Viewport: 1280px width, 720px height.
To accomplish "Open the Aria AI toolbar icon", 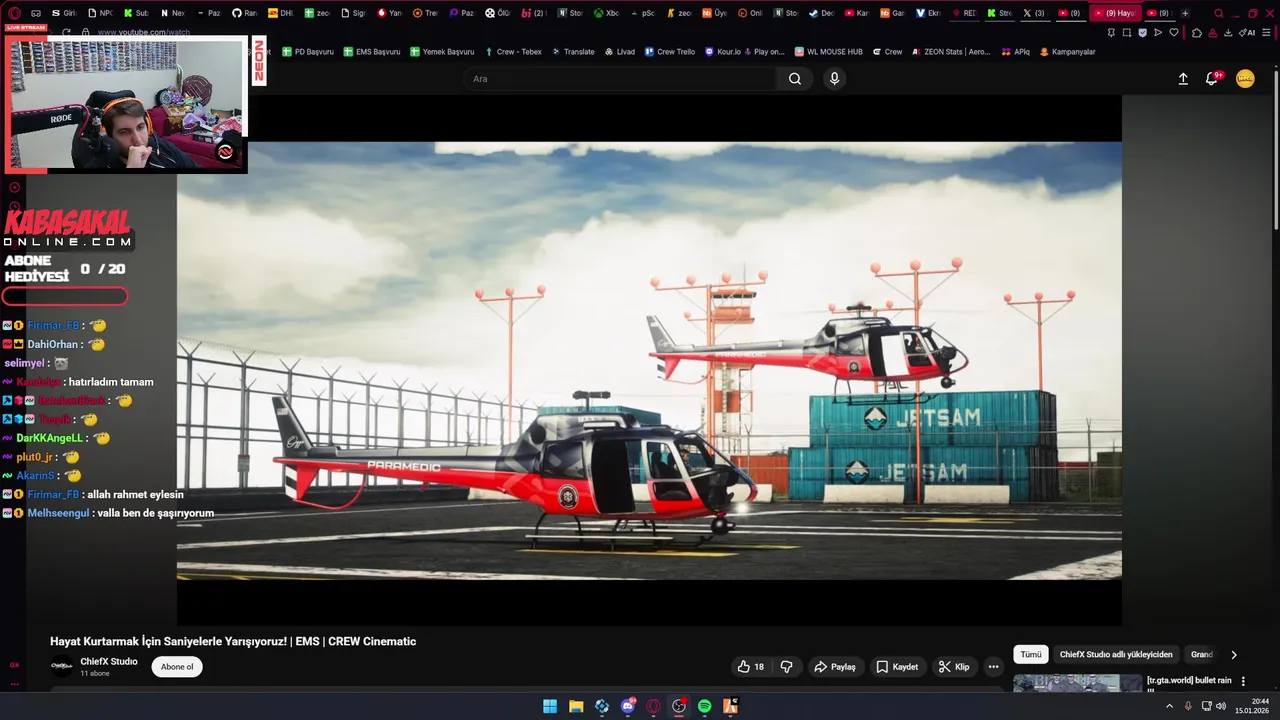I will [1248, 33].
